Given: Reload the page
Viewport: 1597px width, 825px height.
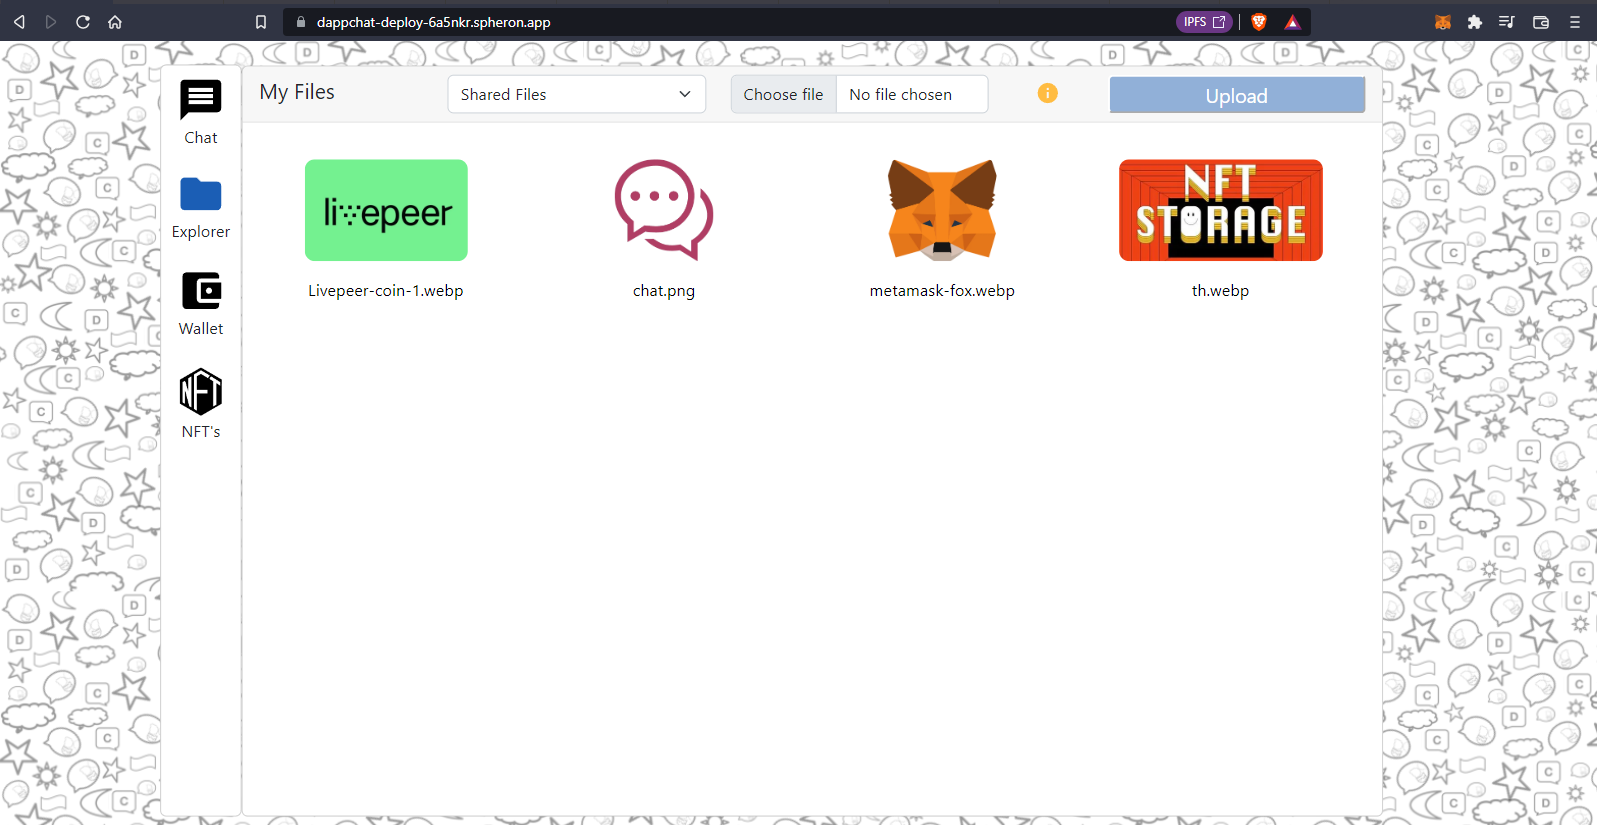Looking at the screenshot, I should 83,22.
